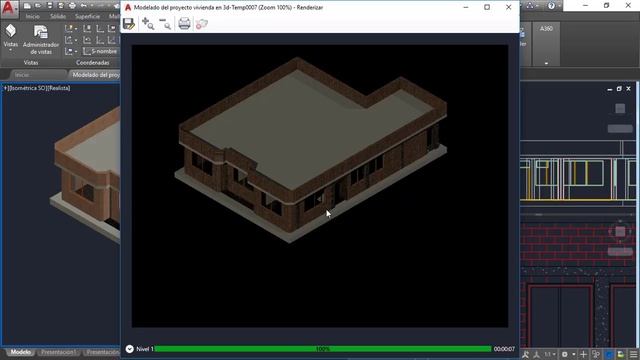Open the AutoCAD Help question mark icon
640x360 pixels.
click(x=551, y=6)
